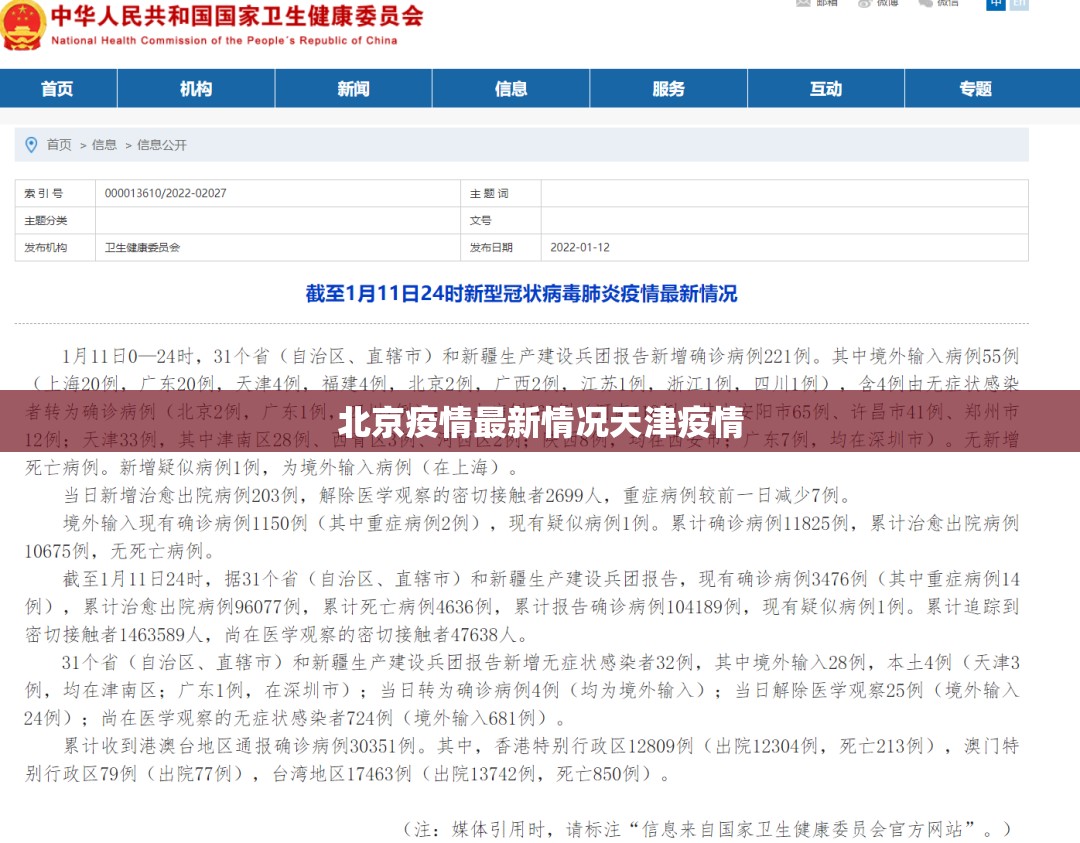The width and height of the screenshot is (1080, 843).
Task: Open the 信息公开 breadcrumb link
Action: tap(162, 144)
